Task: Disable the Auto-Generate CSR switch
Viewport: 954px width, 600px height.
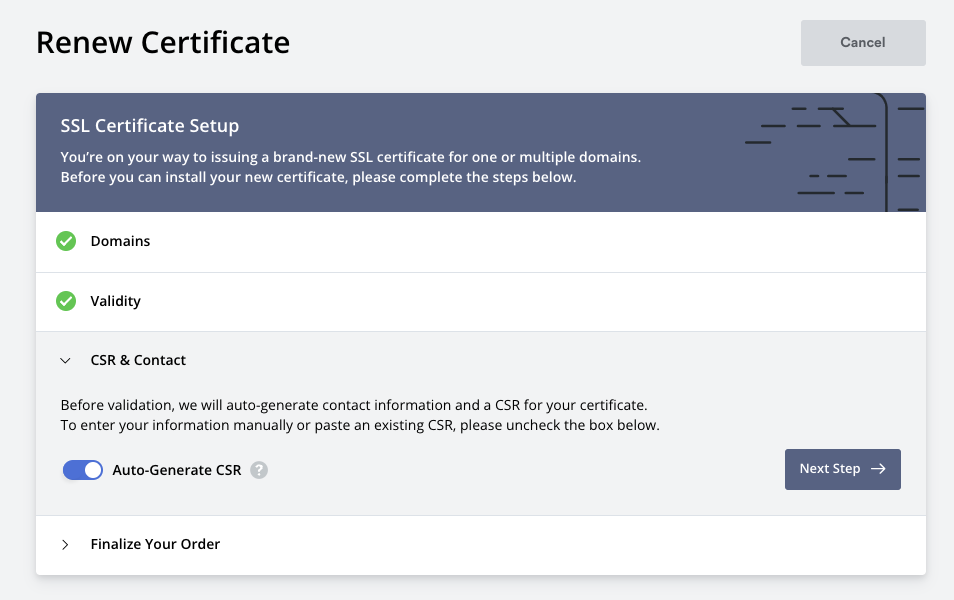Action: click(83, 470)
